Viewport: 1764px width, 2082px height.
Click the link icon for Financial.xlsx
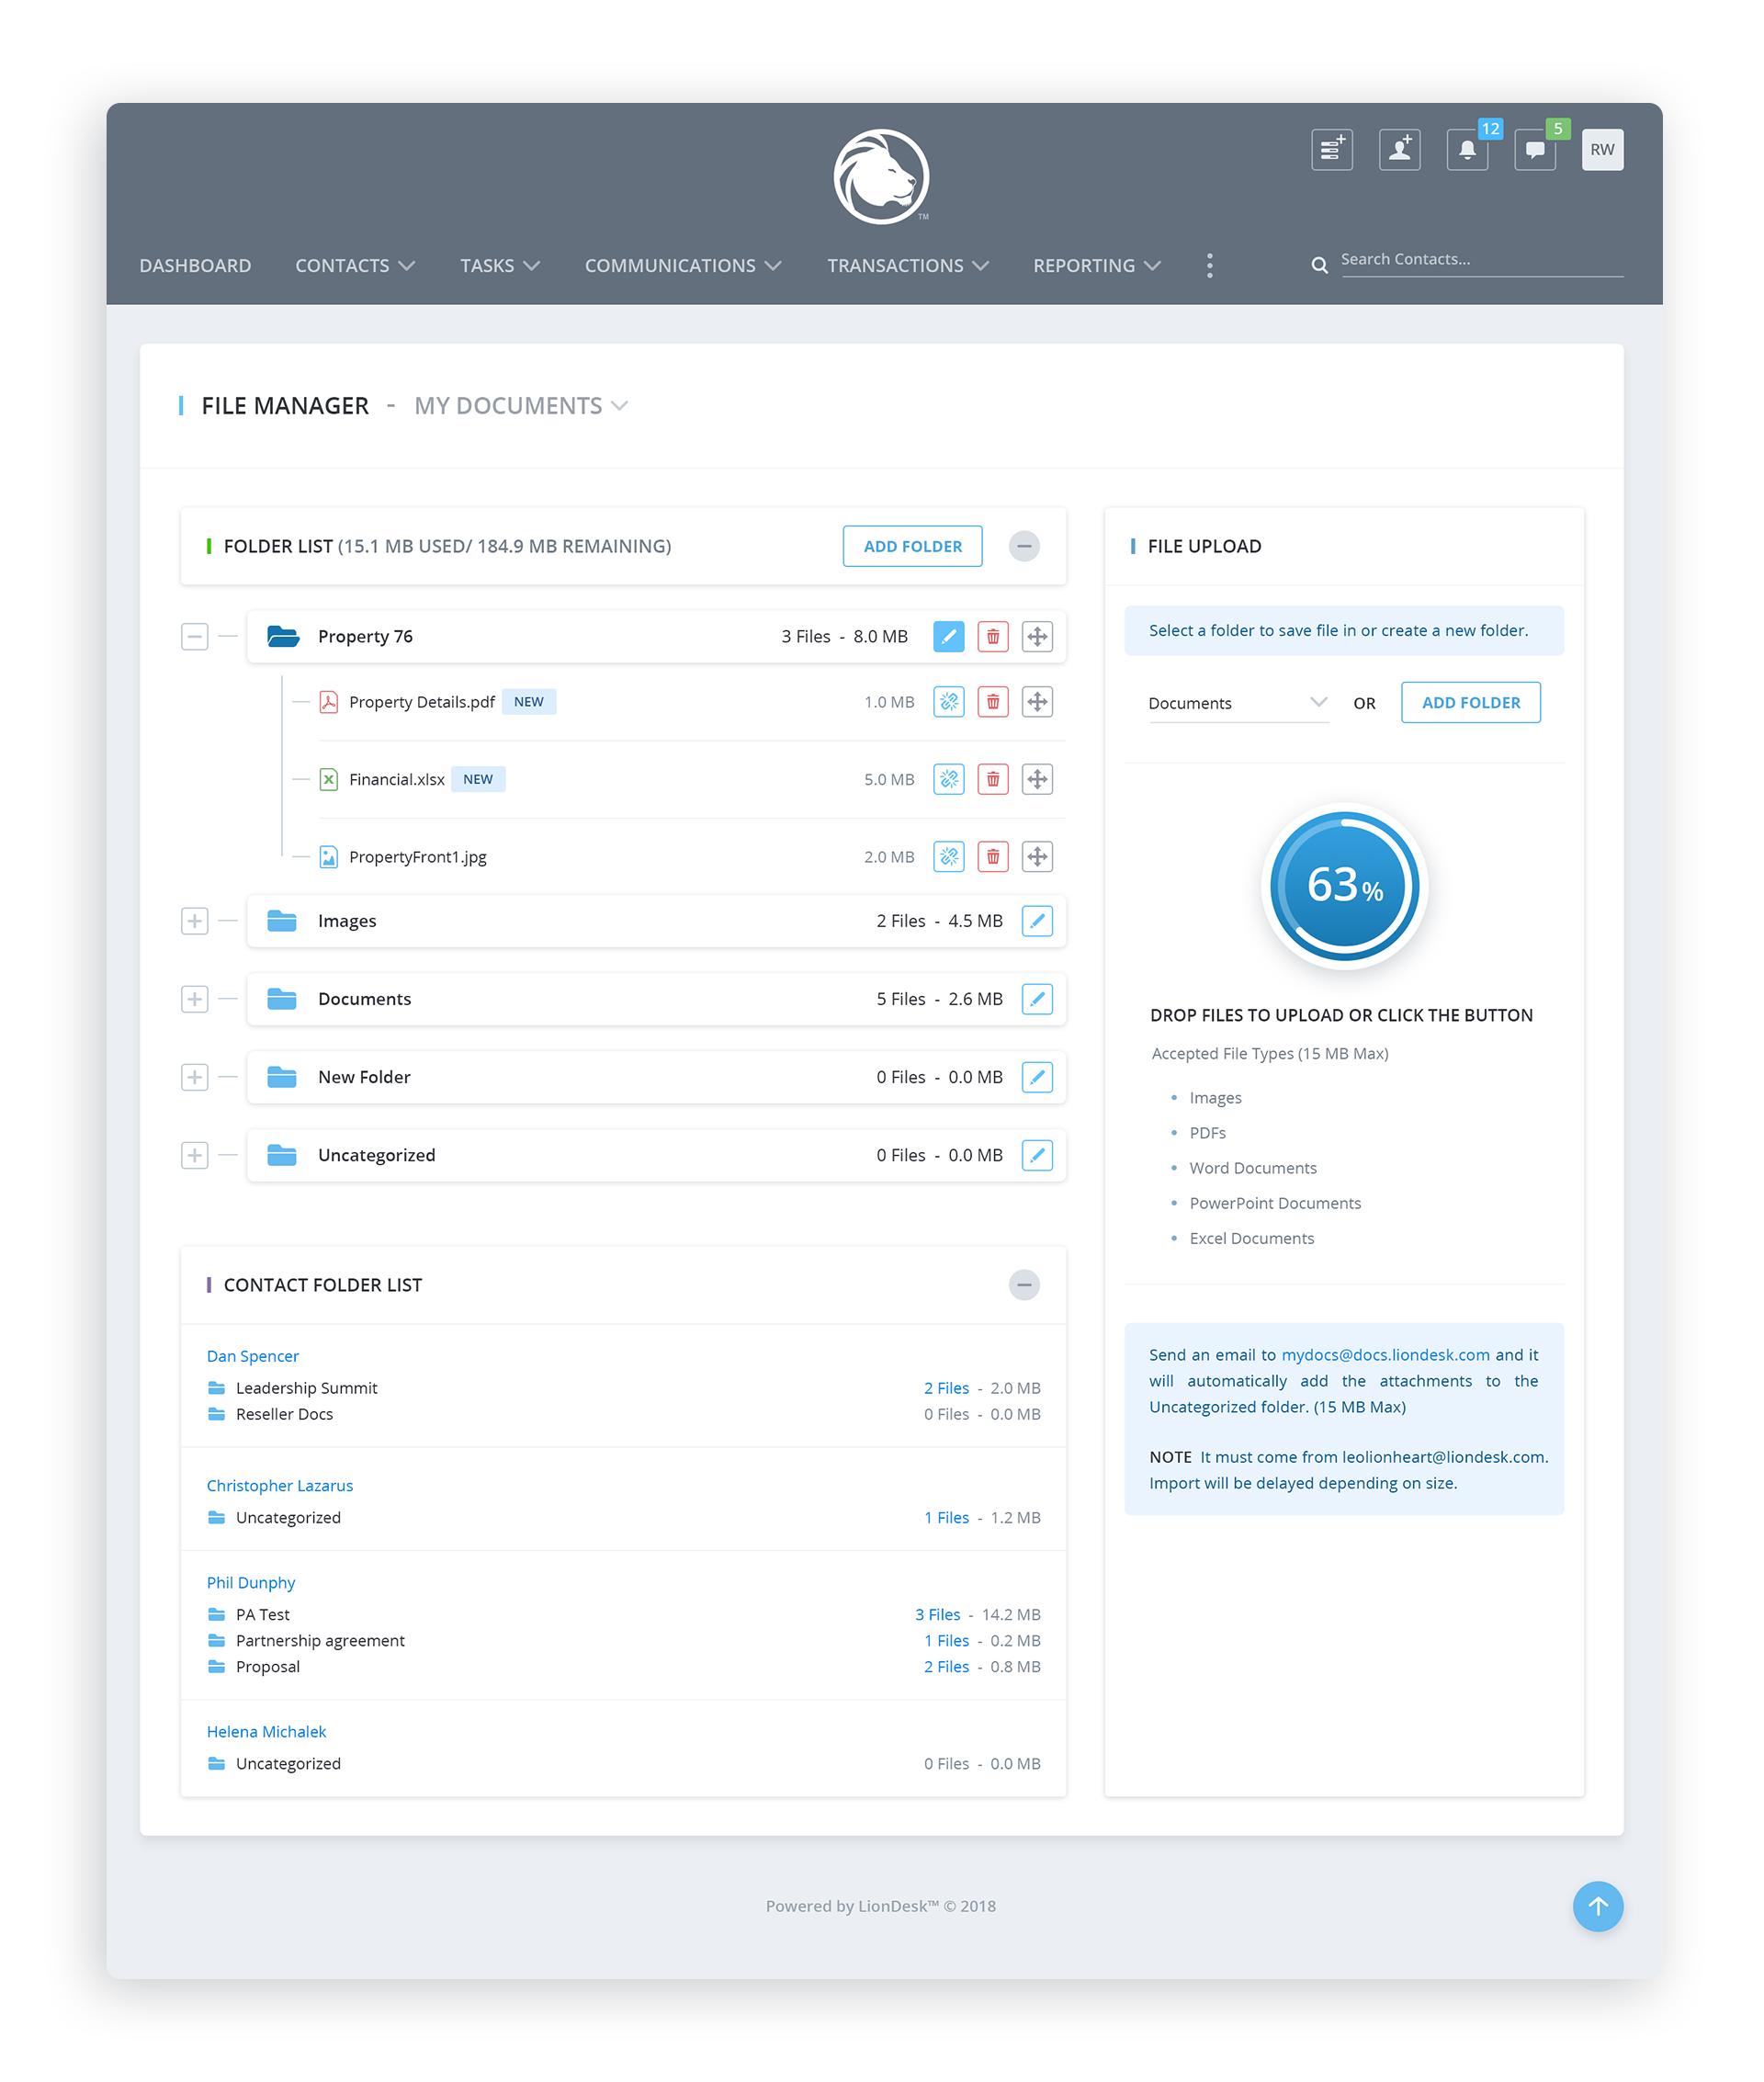(948, 779)
